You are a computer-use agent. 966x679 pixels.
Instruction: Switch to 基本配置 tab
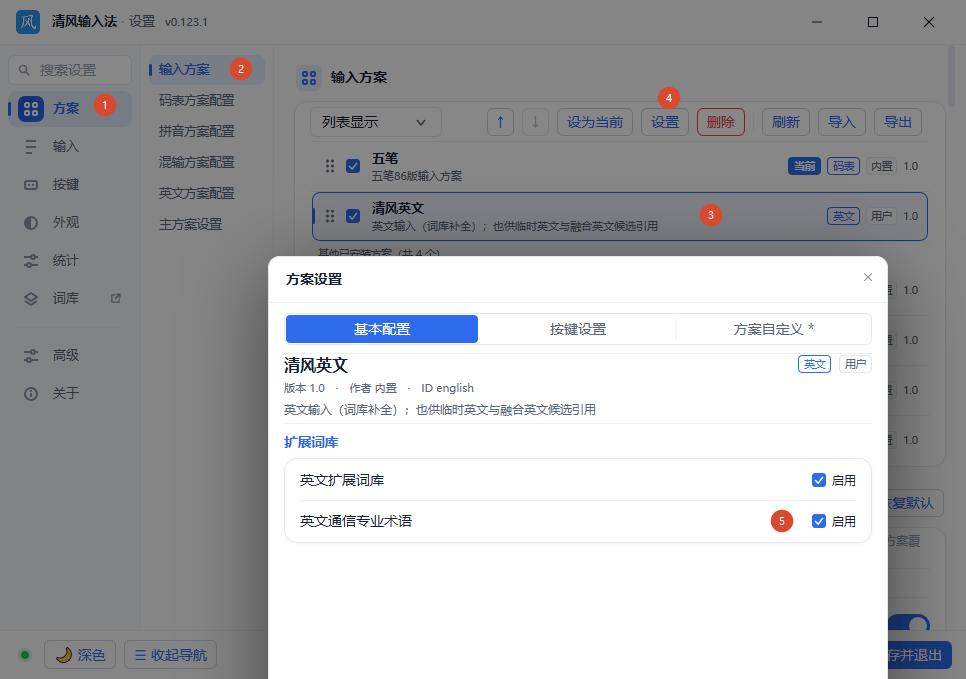[382, 329]
